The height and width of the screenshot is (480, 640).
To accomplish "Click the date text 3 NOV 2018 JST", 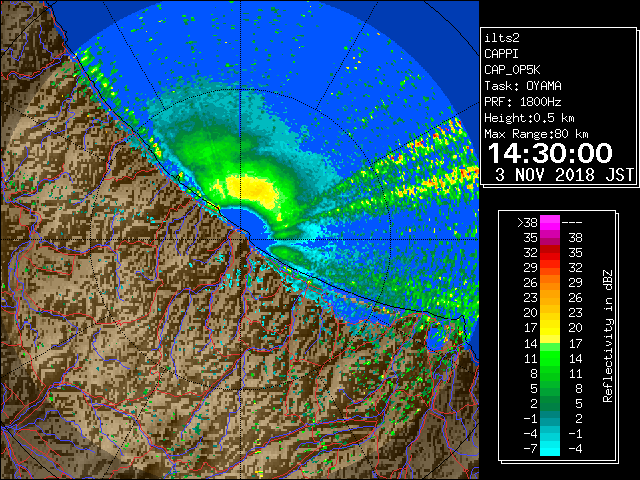I will pos(564,175).
